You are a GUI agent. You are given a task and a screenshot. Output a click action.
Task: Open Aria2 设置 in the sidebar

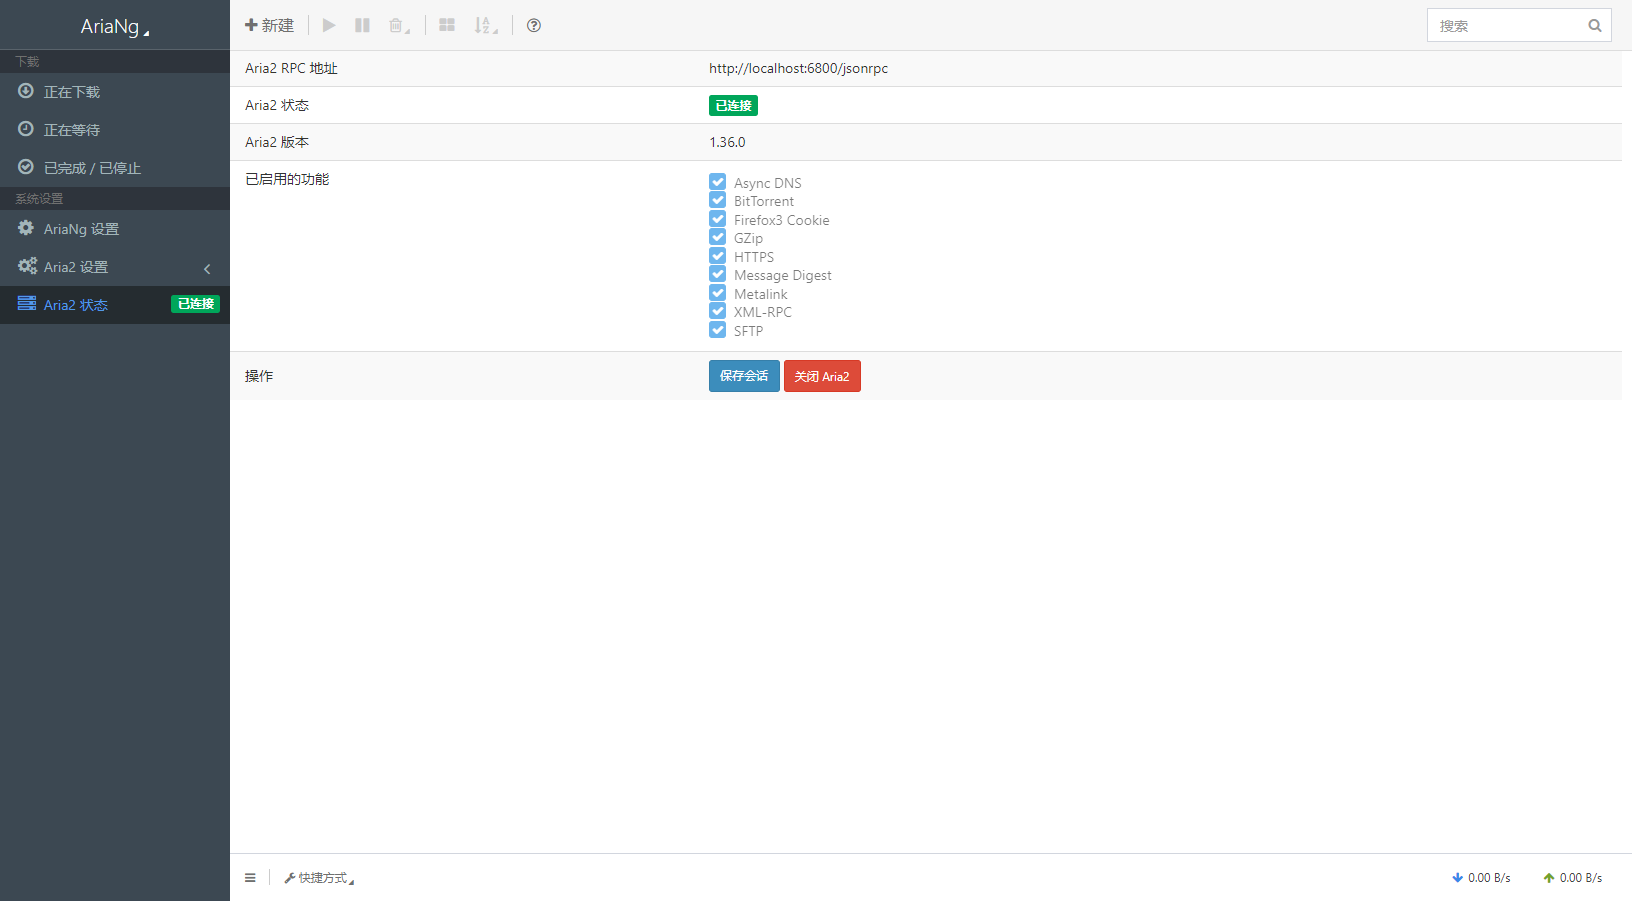coord(115,267)
